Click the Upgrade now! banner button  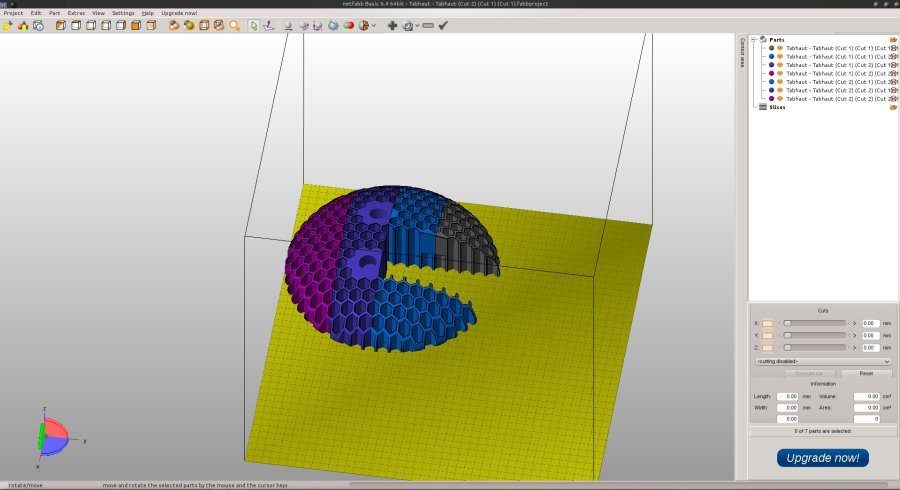(x=822, y=457)
